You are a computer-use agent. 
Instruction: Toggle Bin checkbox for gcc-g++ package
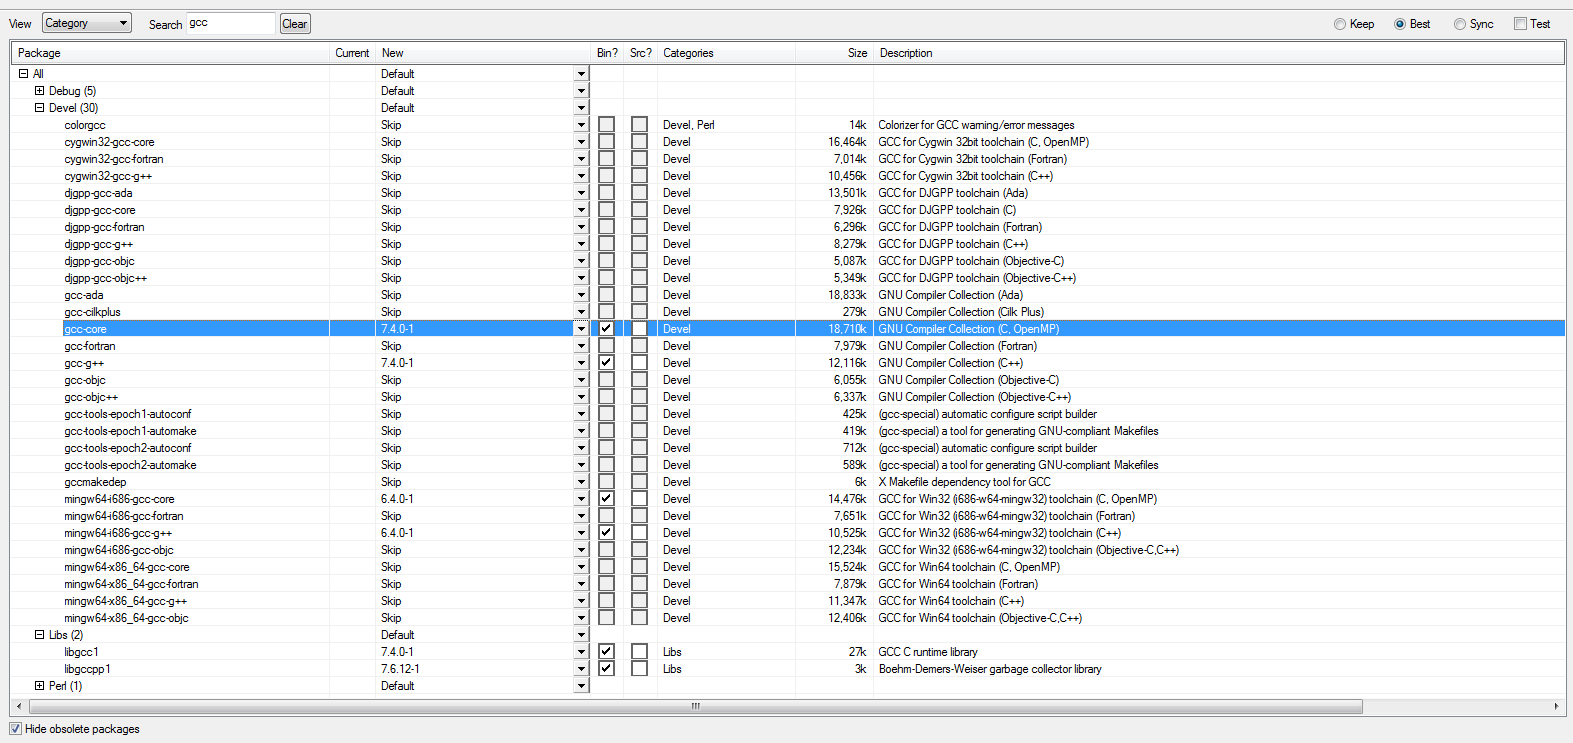[606, 363]
